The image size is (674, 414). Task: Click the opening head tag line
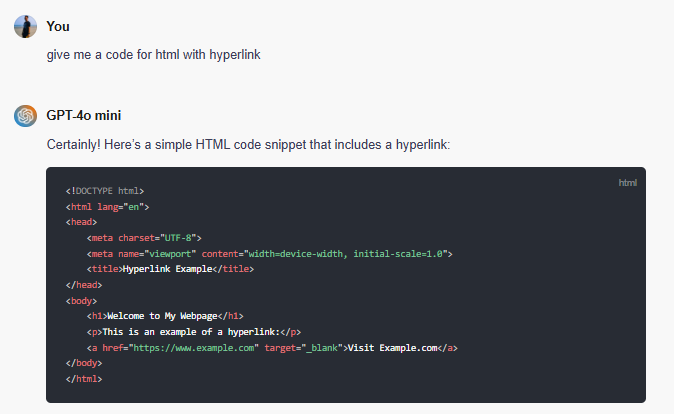[x=82, y=222]
